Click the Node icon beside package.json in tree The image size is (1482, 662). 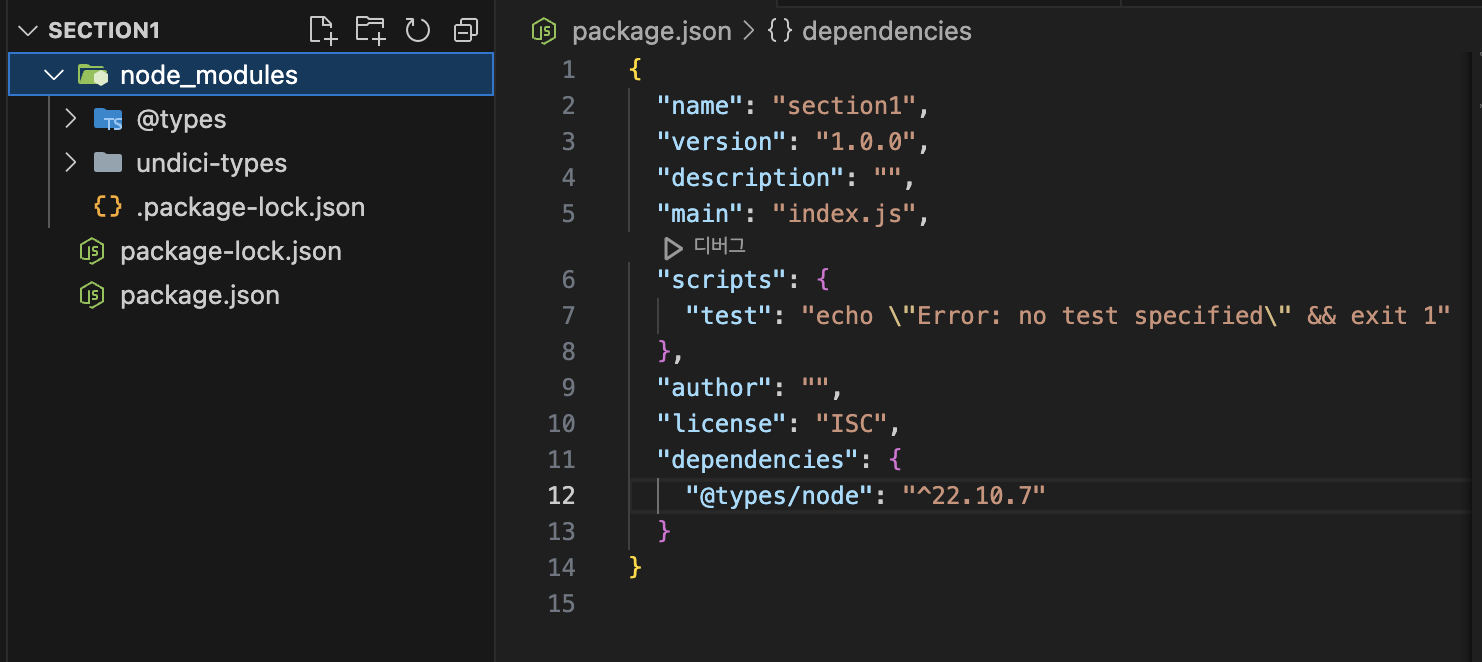point(92,295)
